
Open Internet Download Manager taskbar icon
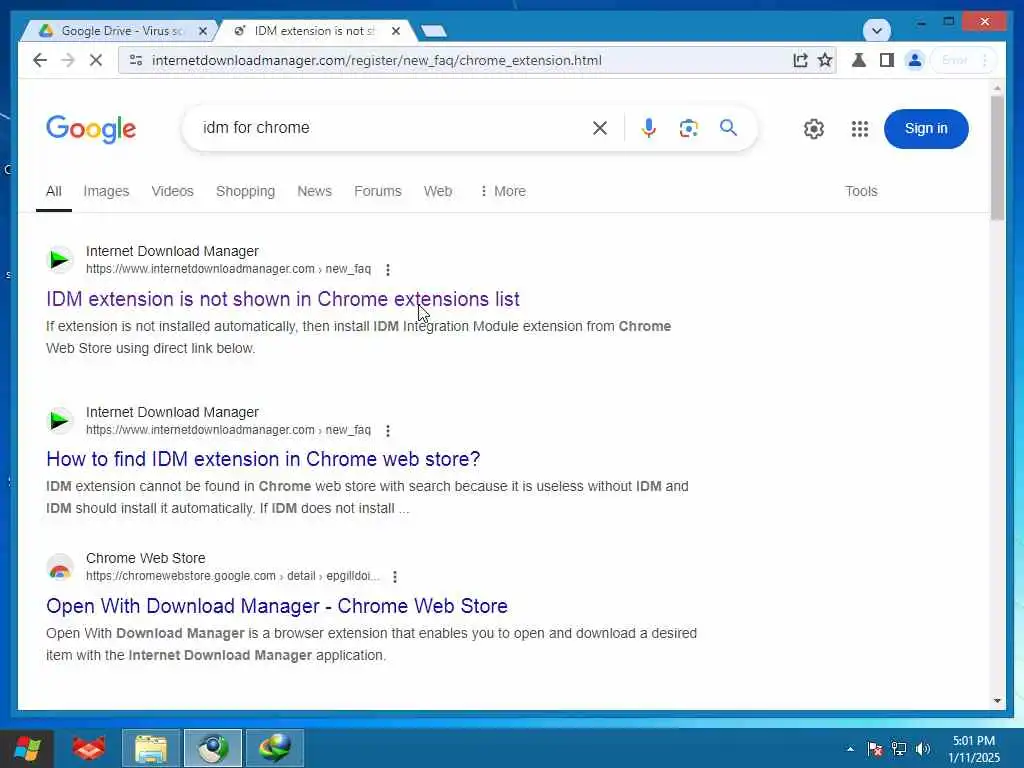tap(275, 748)
